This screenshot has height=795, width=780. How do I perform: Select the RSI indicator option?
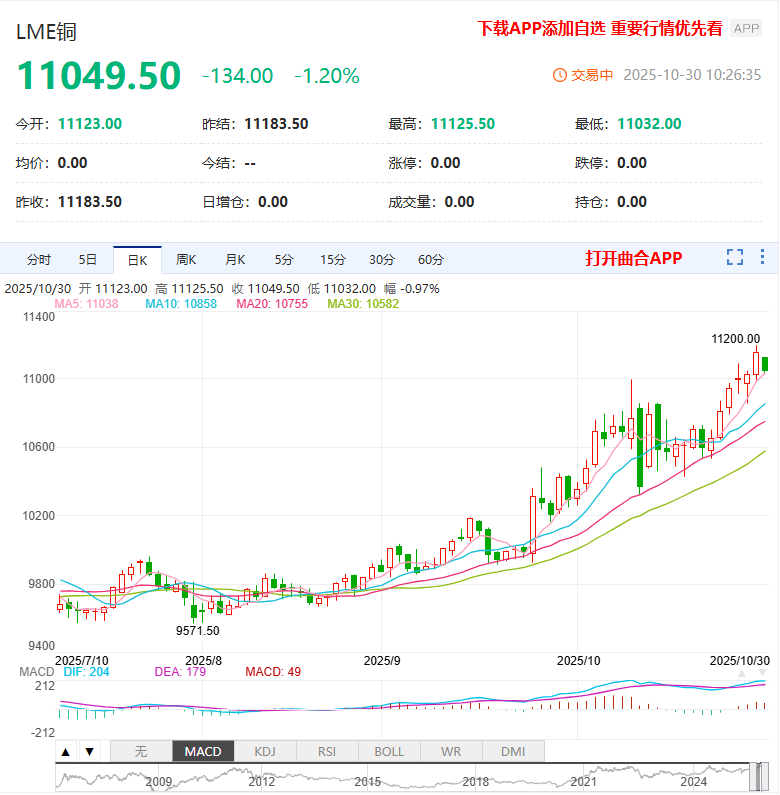327,752
